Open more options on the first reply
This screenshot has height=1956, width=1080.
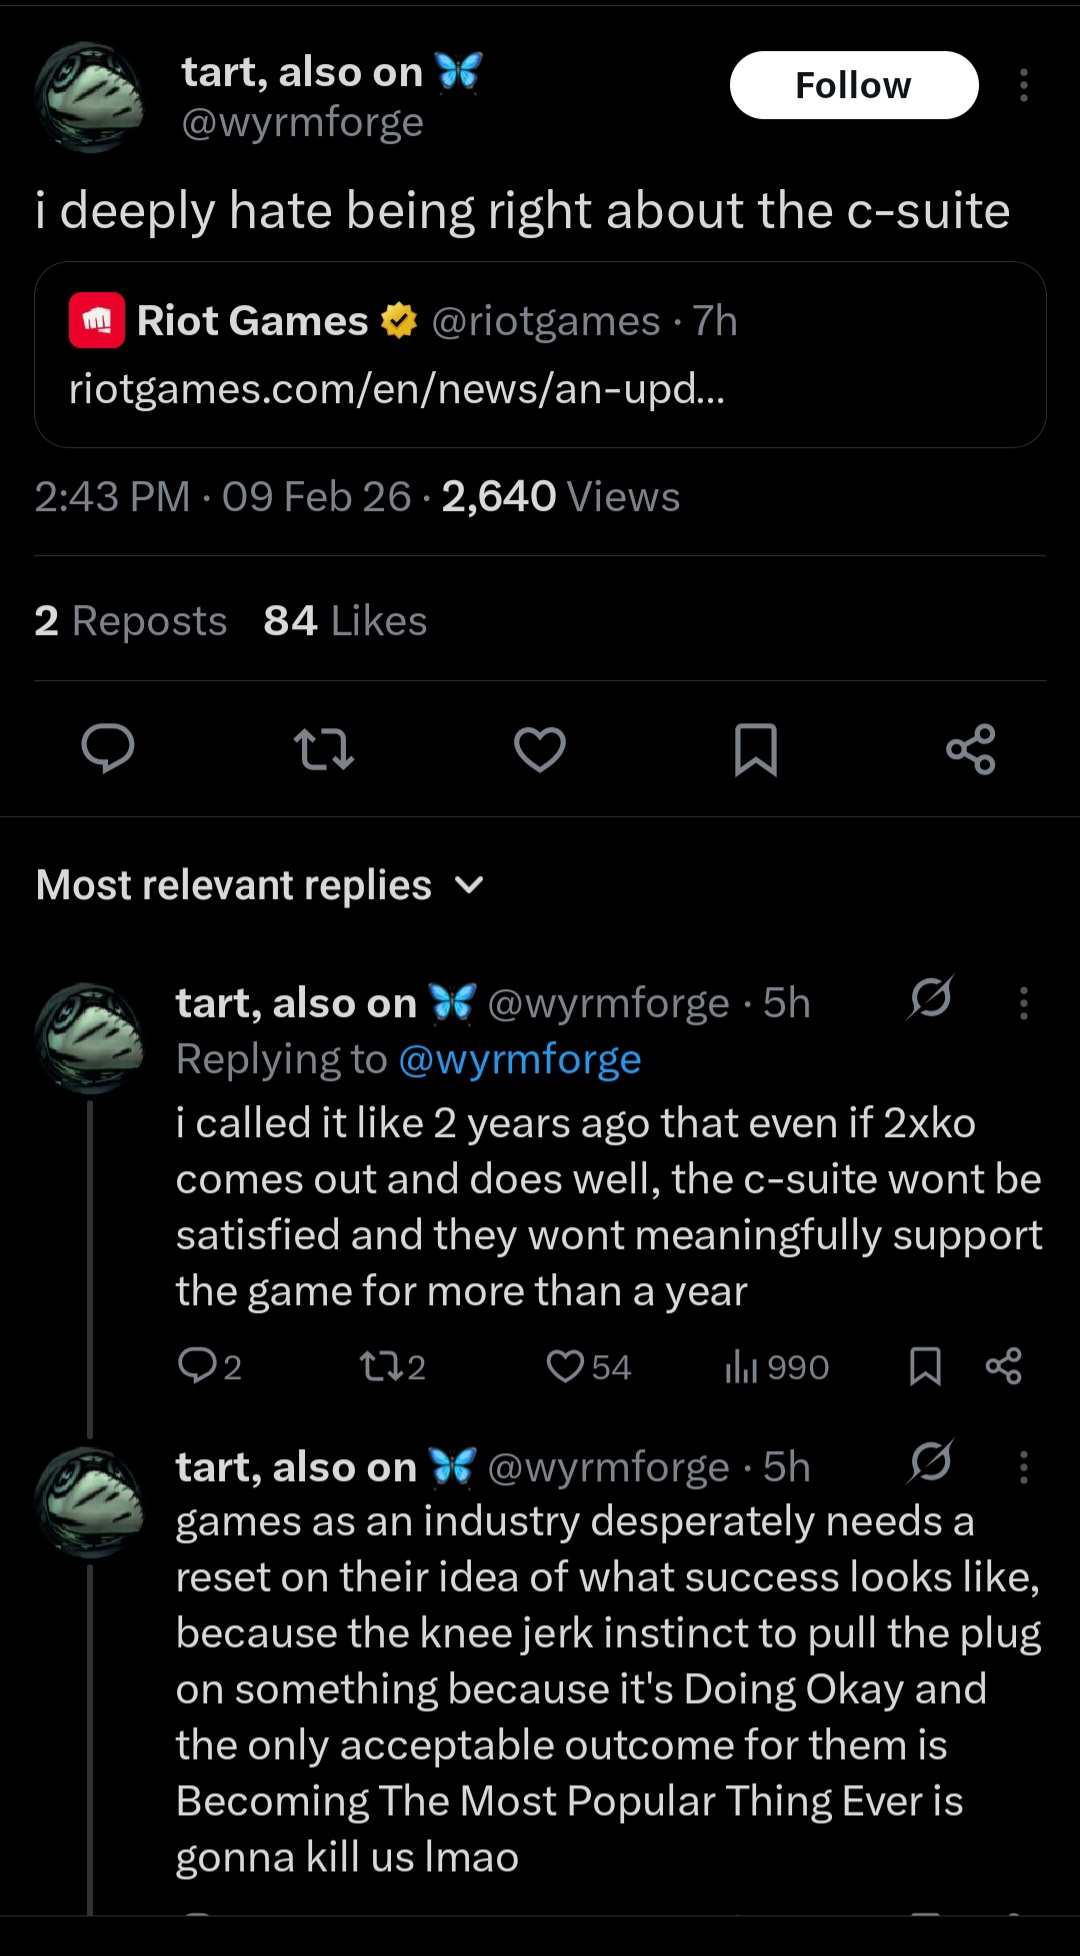(x=1023, y=1003)
